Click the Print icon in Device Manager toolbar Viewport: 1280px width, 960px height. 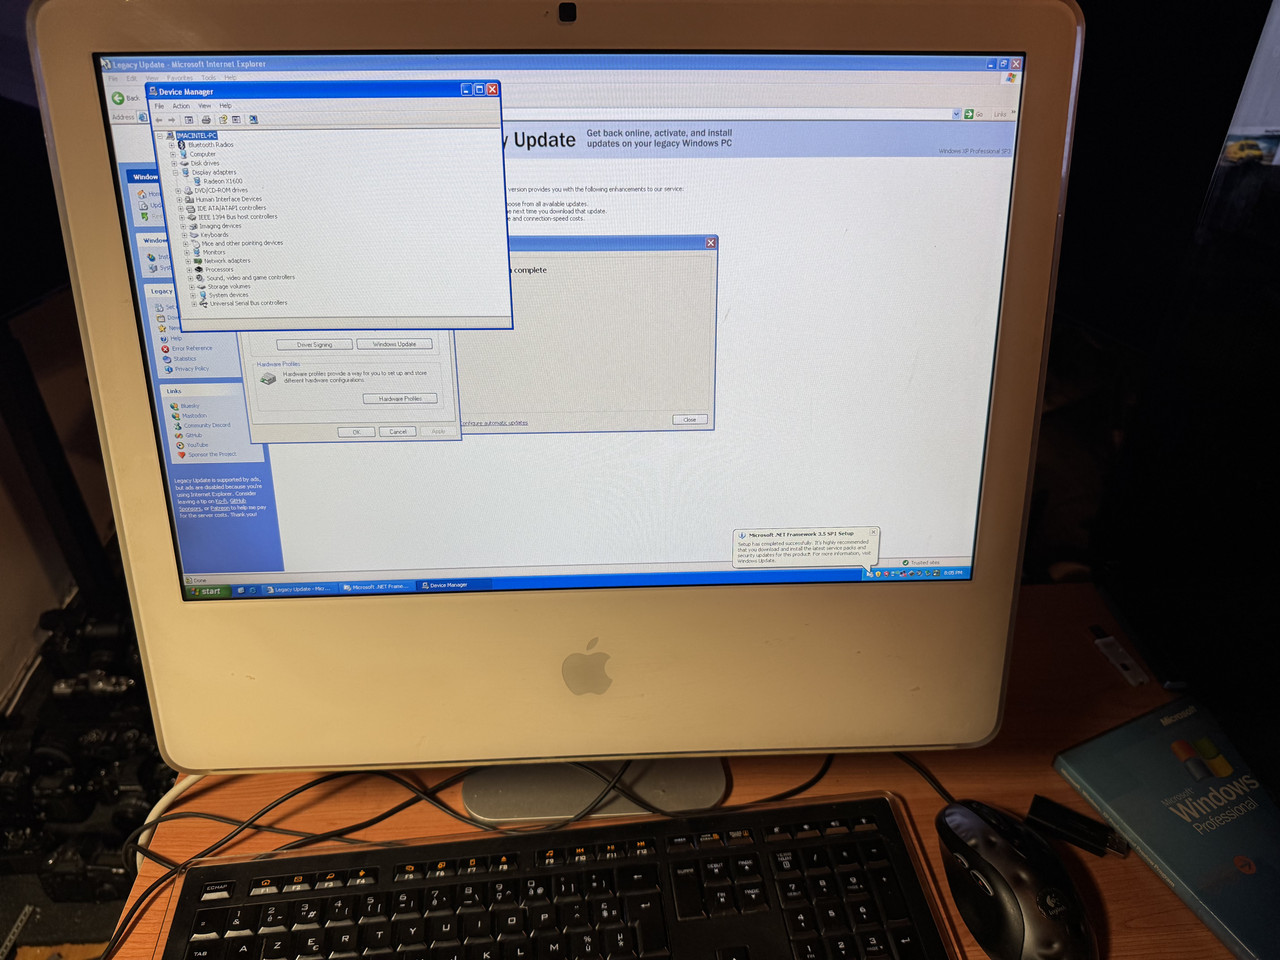pos(206,120)
